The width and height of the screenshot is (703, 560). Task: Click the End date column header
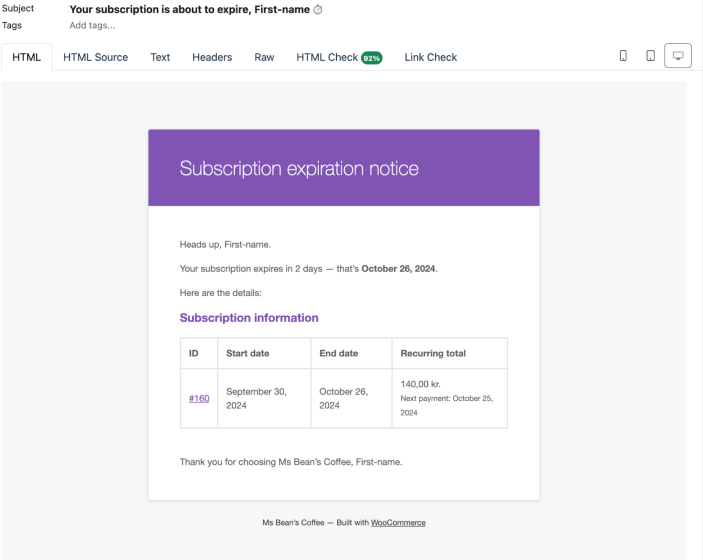pyautogui.click(x=339, y=353)
